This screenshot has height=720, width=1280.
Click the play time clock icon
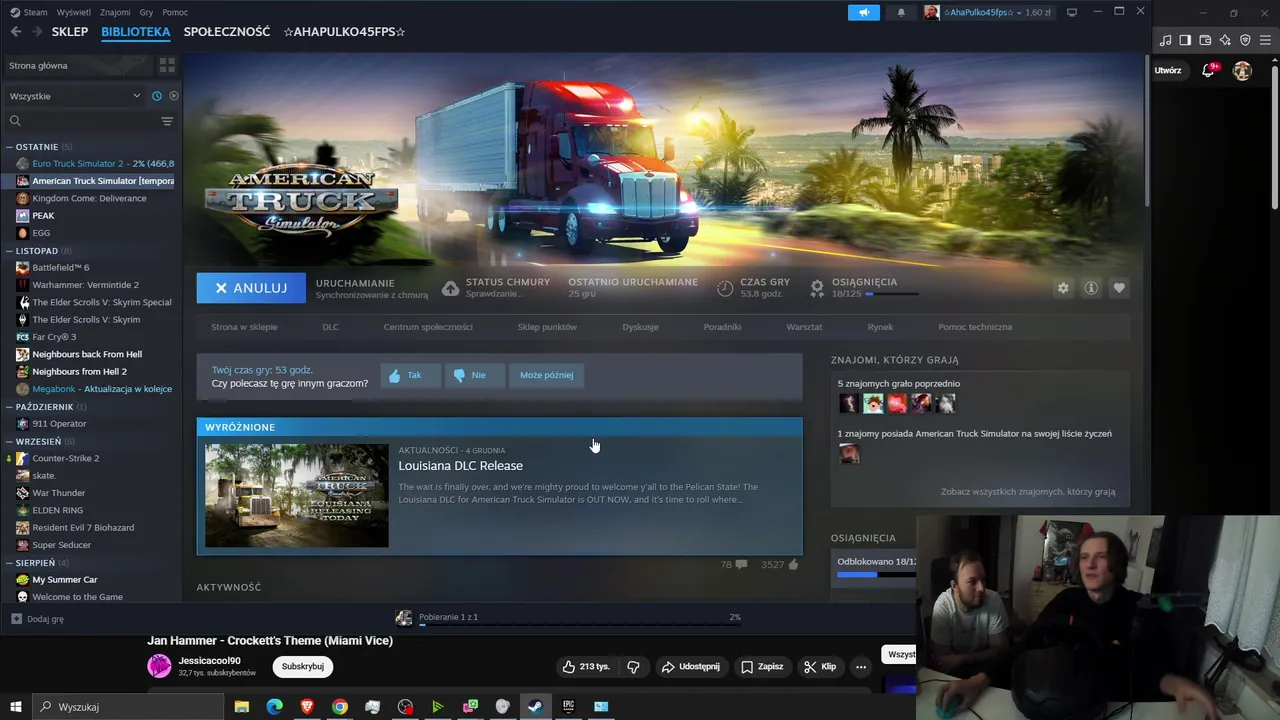[x=725, y=288]
